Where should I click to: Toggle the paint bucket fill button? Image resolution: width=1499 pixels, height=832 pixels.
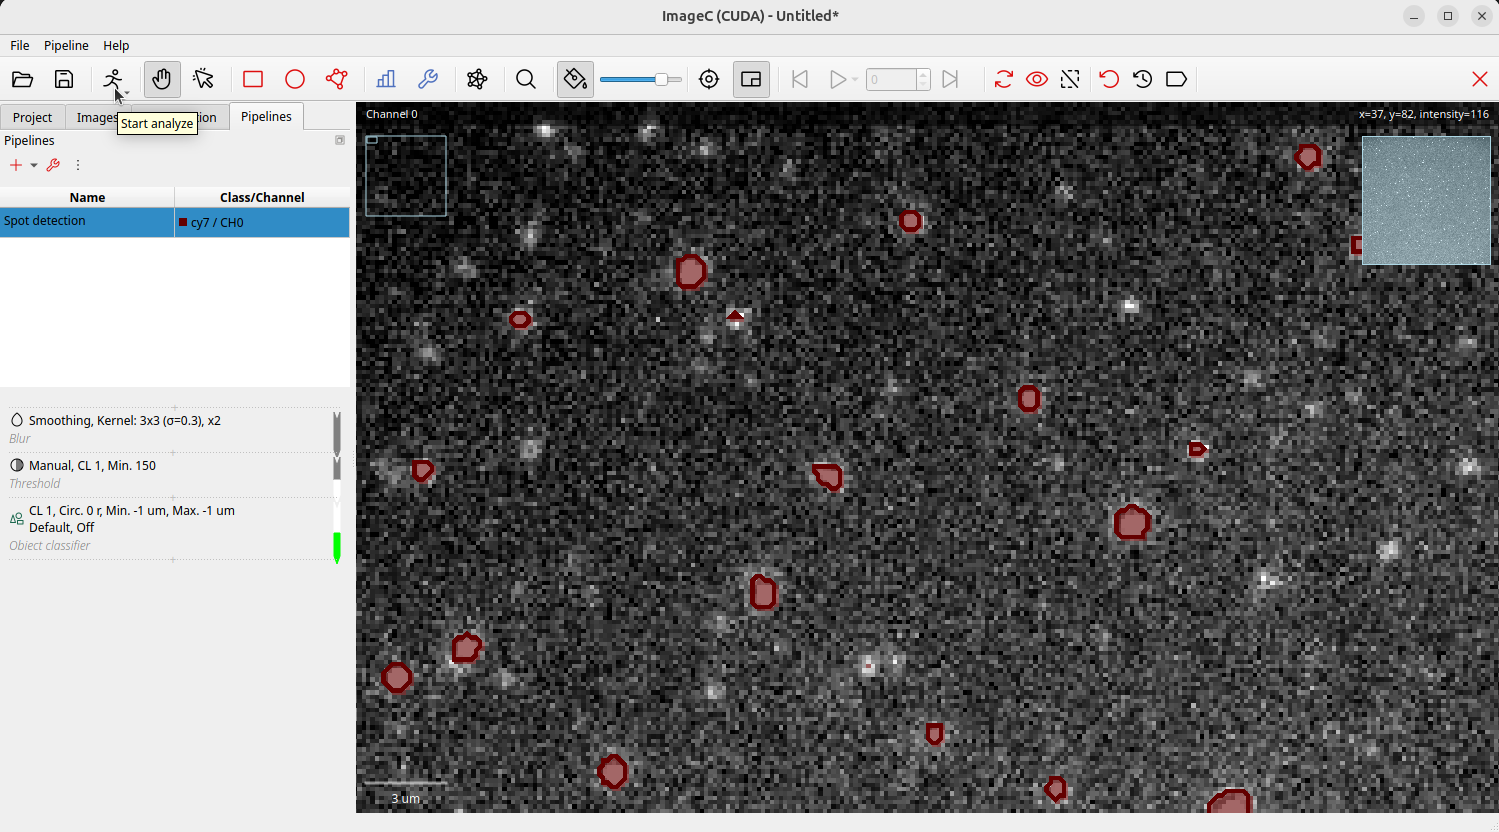pos(575,79)
